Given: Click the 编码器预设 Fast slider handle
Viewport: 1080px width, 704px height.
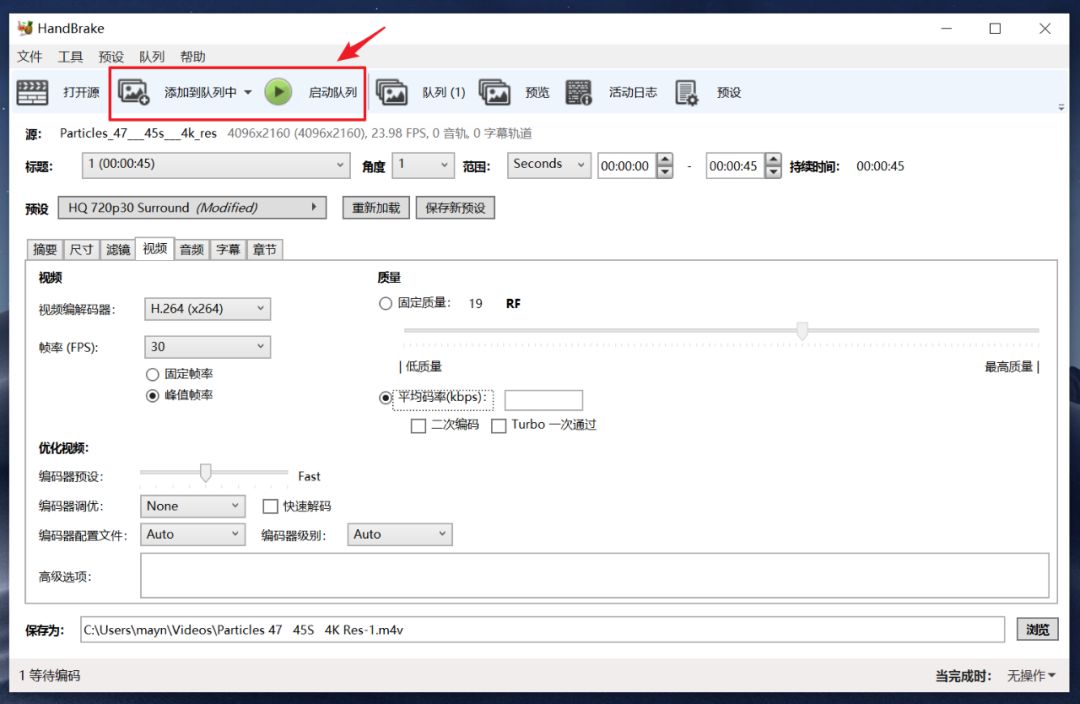Looking at the screenshot, I should 205,473.
